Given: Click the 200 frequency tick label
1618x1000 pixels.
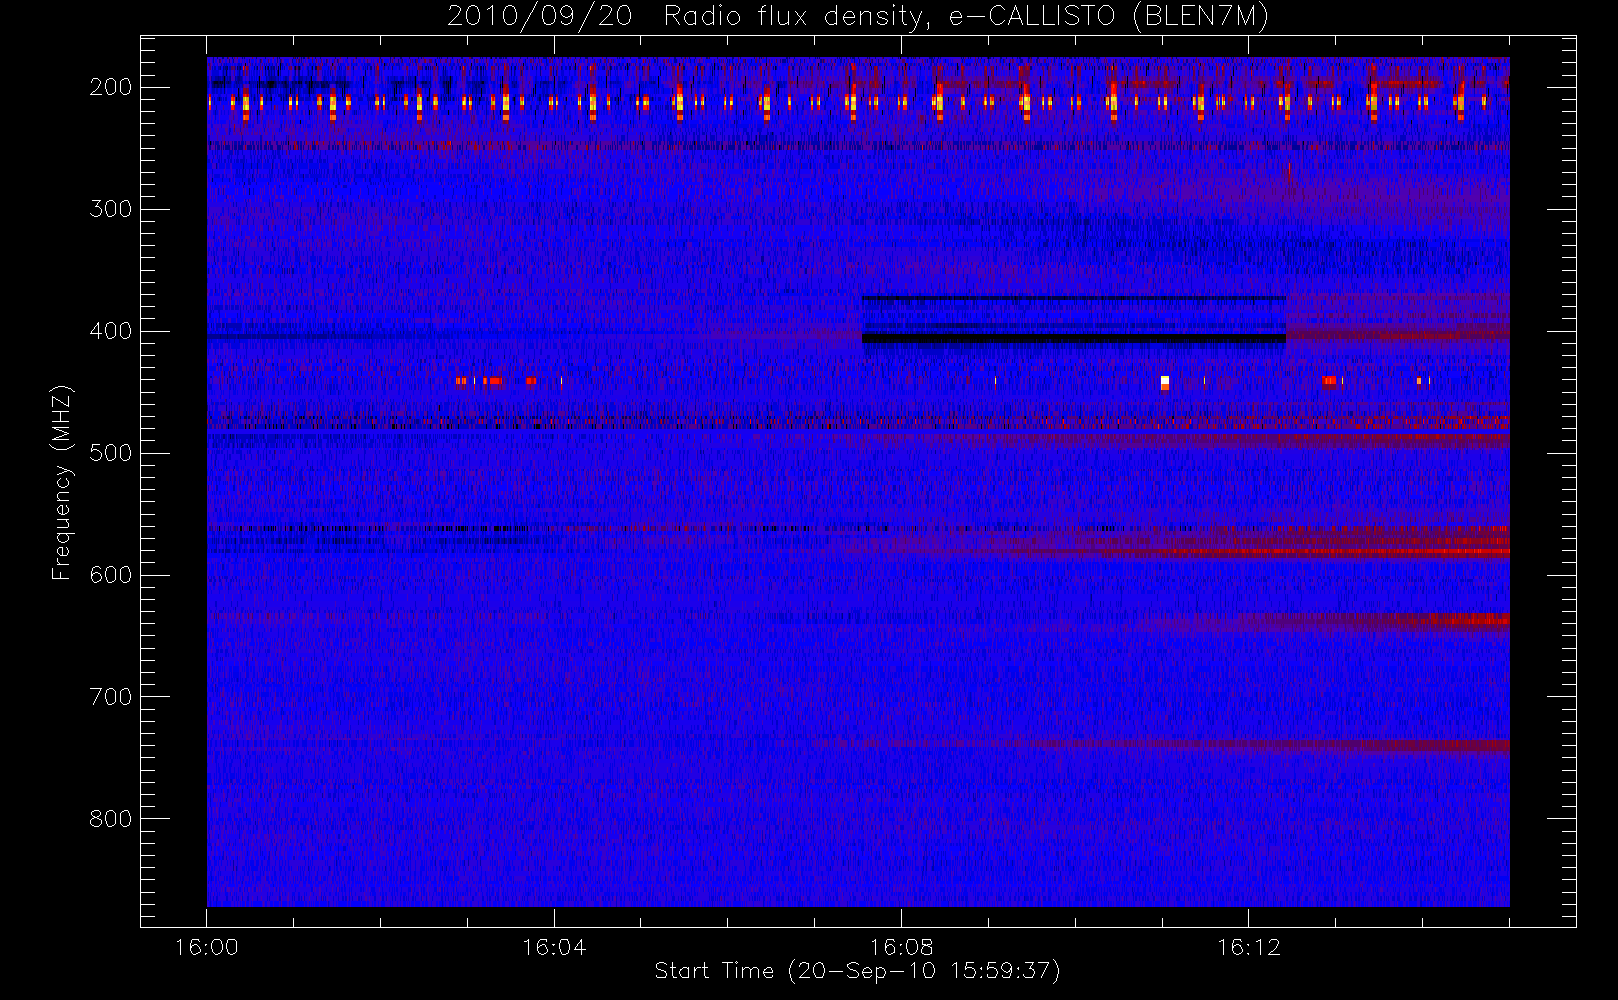Looking at the screenshot, I should tap(110, 87).
